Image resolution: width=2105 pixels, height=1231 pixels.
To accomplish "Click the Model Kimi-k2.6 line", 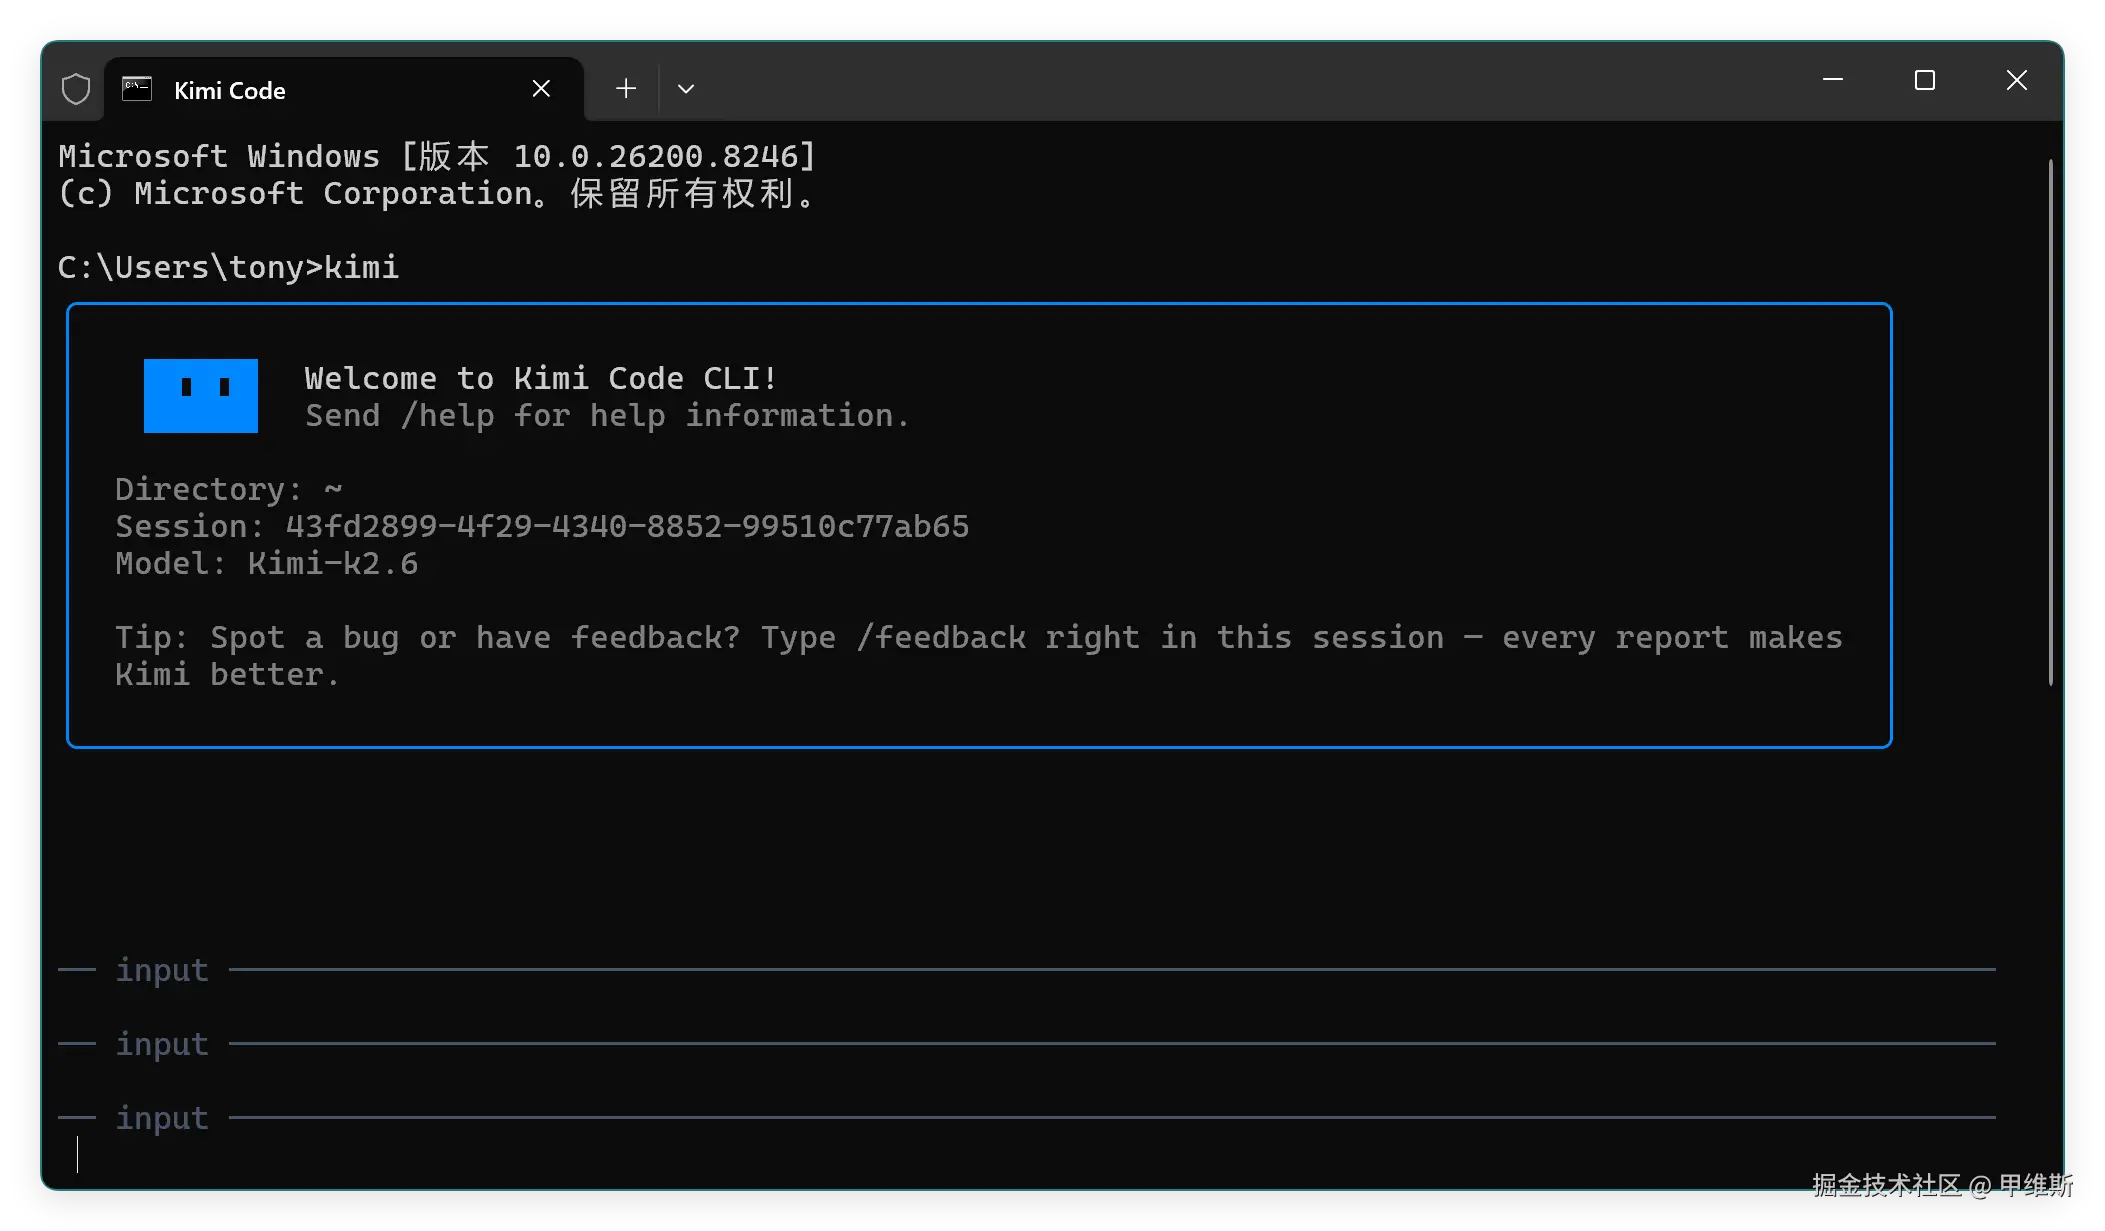I will click(x=267, y=563).
